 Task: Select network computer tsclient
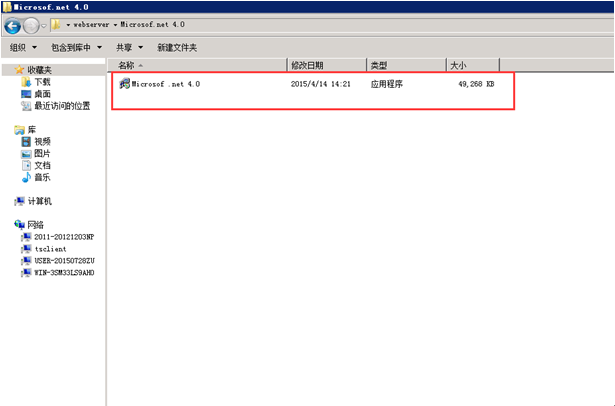tap(50, 249)
